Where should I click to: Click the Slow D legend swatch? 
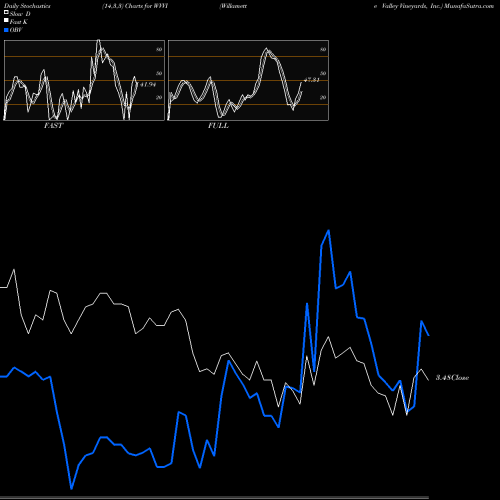click(6, 12)
